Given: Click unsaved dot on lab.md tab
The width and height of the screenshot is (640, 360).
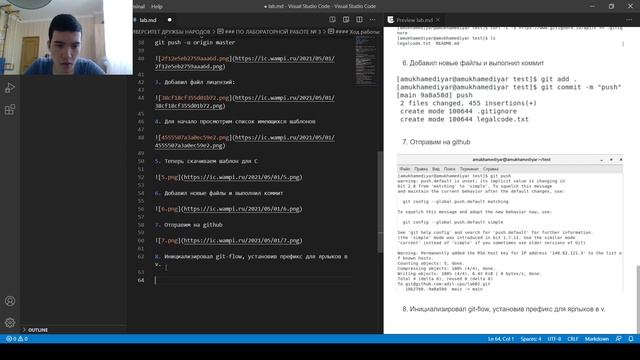Looking at the screenshot, I should [169, 20].
